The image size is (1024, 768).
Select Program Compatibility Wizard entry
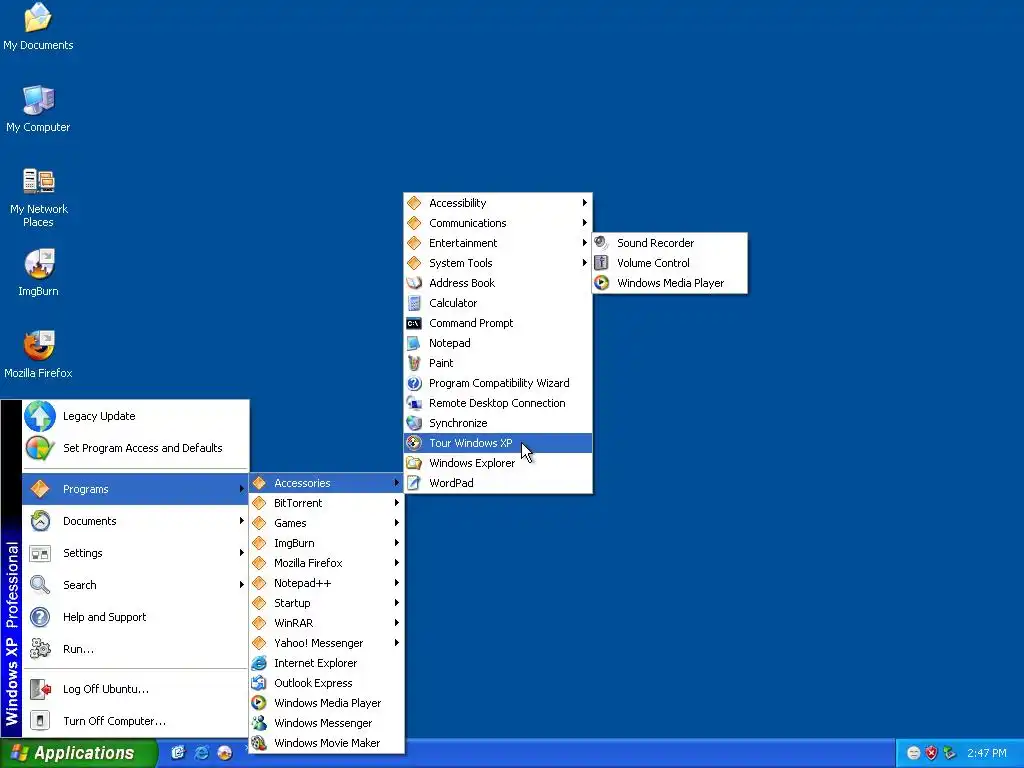498,383
